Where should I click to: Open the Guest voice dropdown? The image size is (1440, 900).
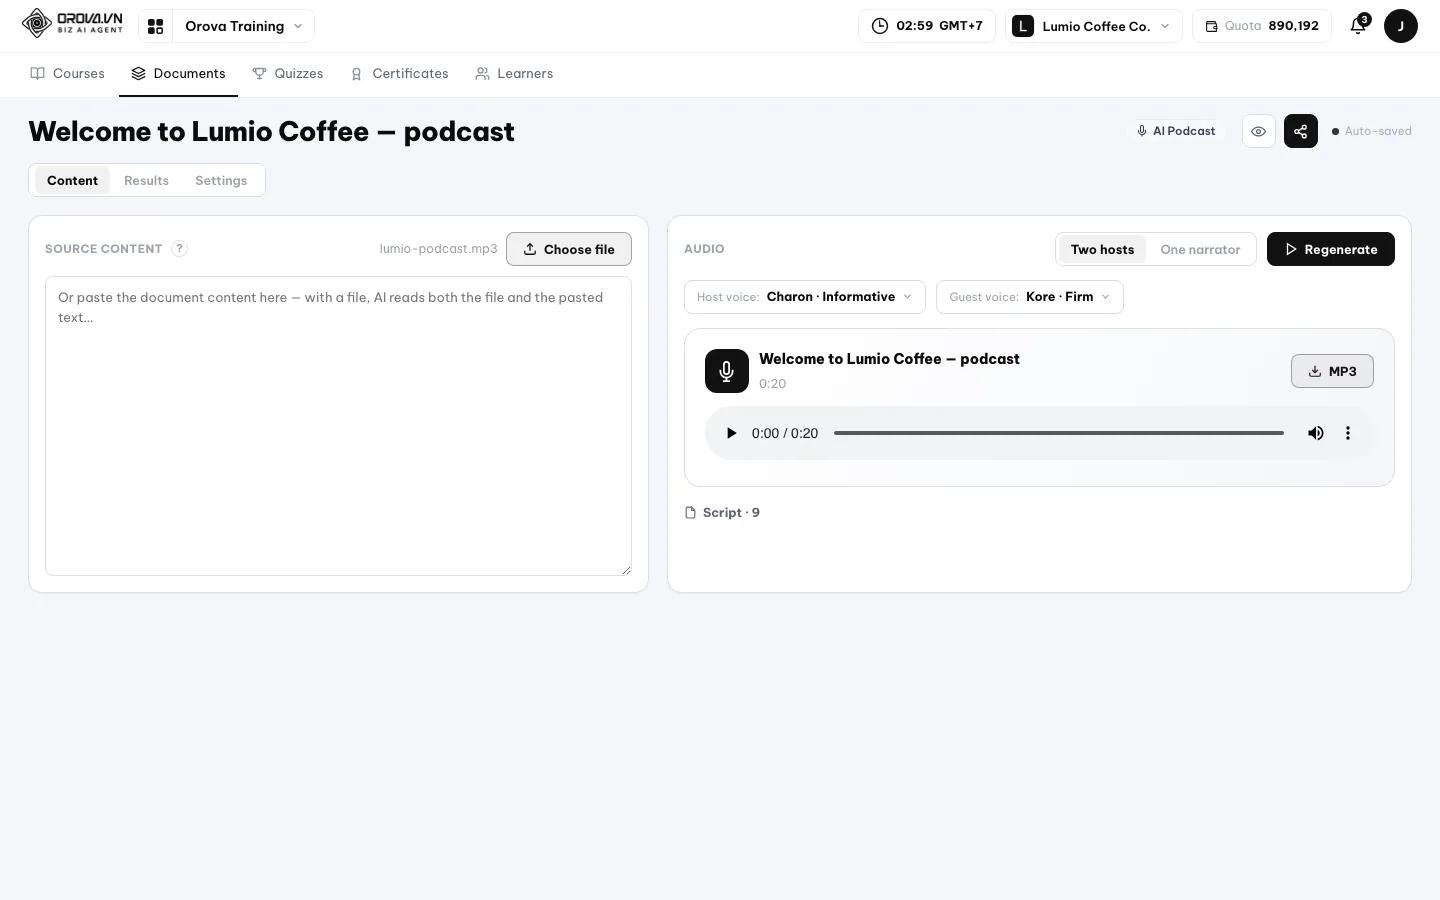pyautogui.click(x=1030, y=297)
